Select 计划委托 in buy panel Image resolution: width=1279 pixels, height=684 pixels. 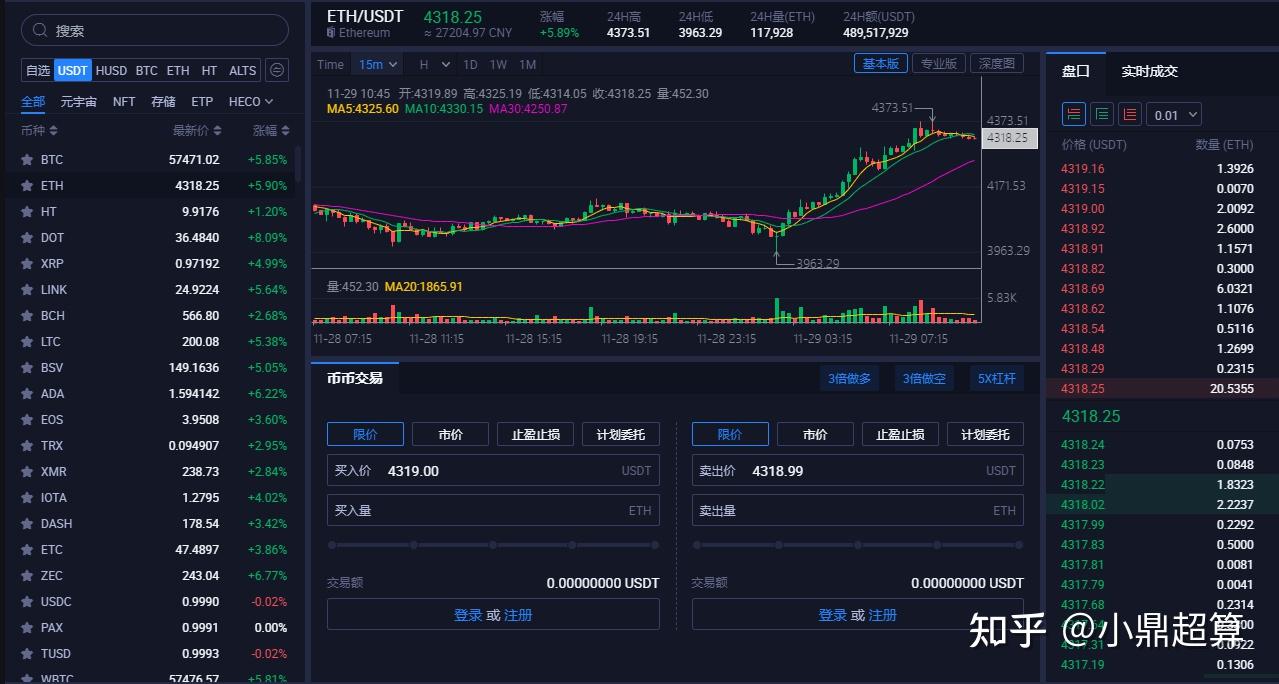coord(621,434)
